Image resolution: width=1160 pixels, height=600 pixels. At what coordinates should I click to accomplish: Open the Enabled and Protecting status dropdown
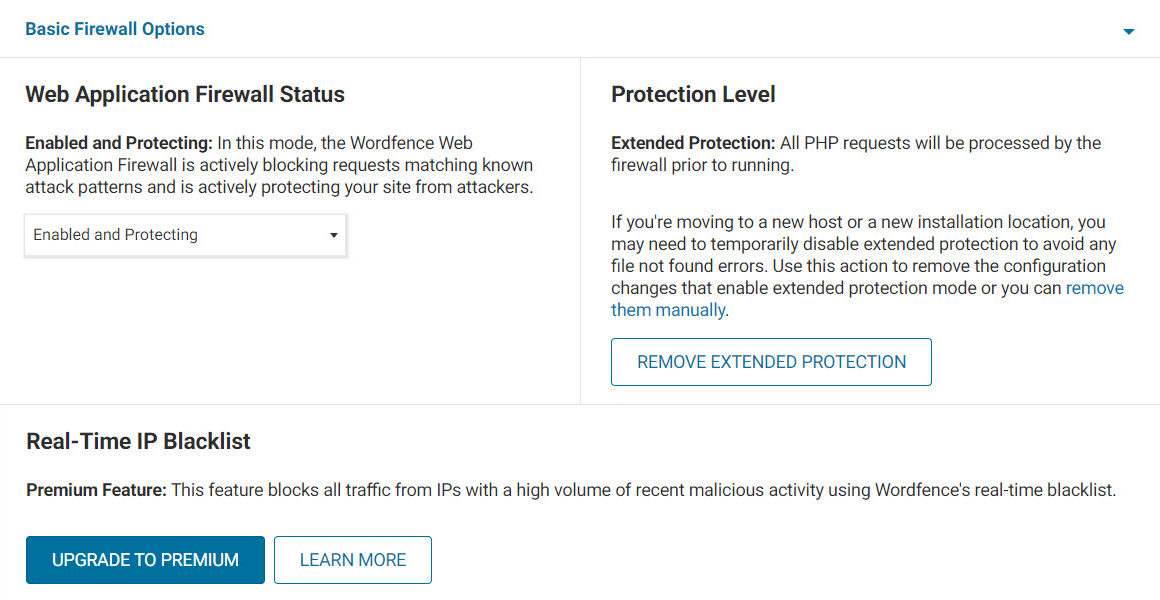pos(185,235)
